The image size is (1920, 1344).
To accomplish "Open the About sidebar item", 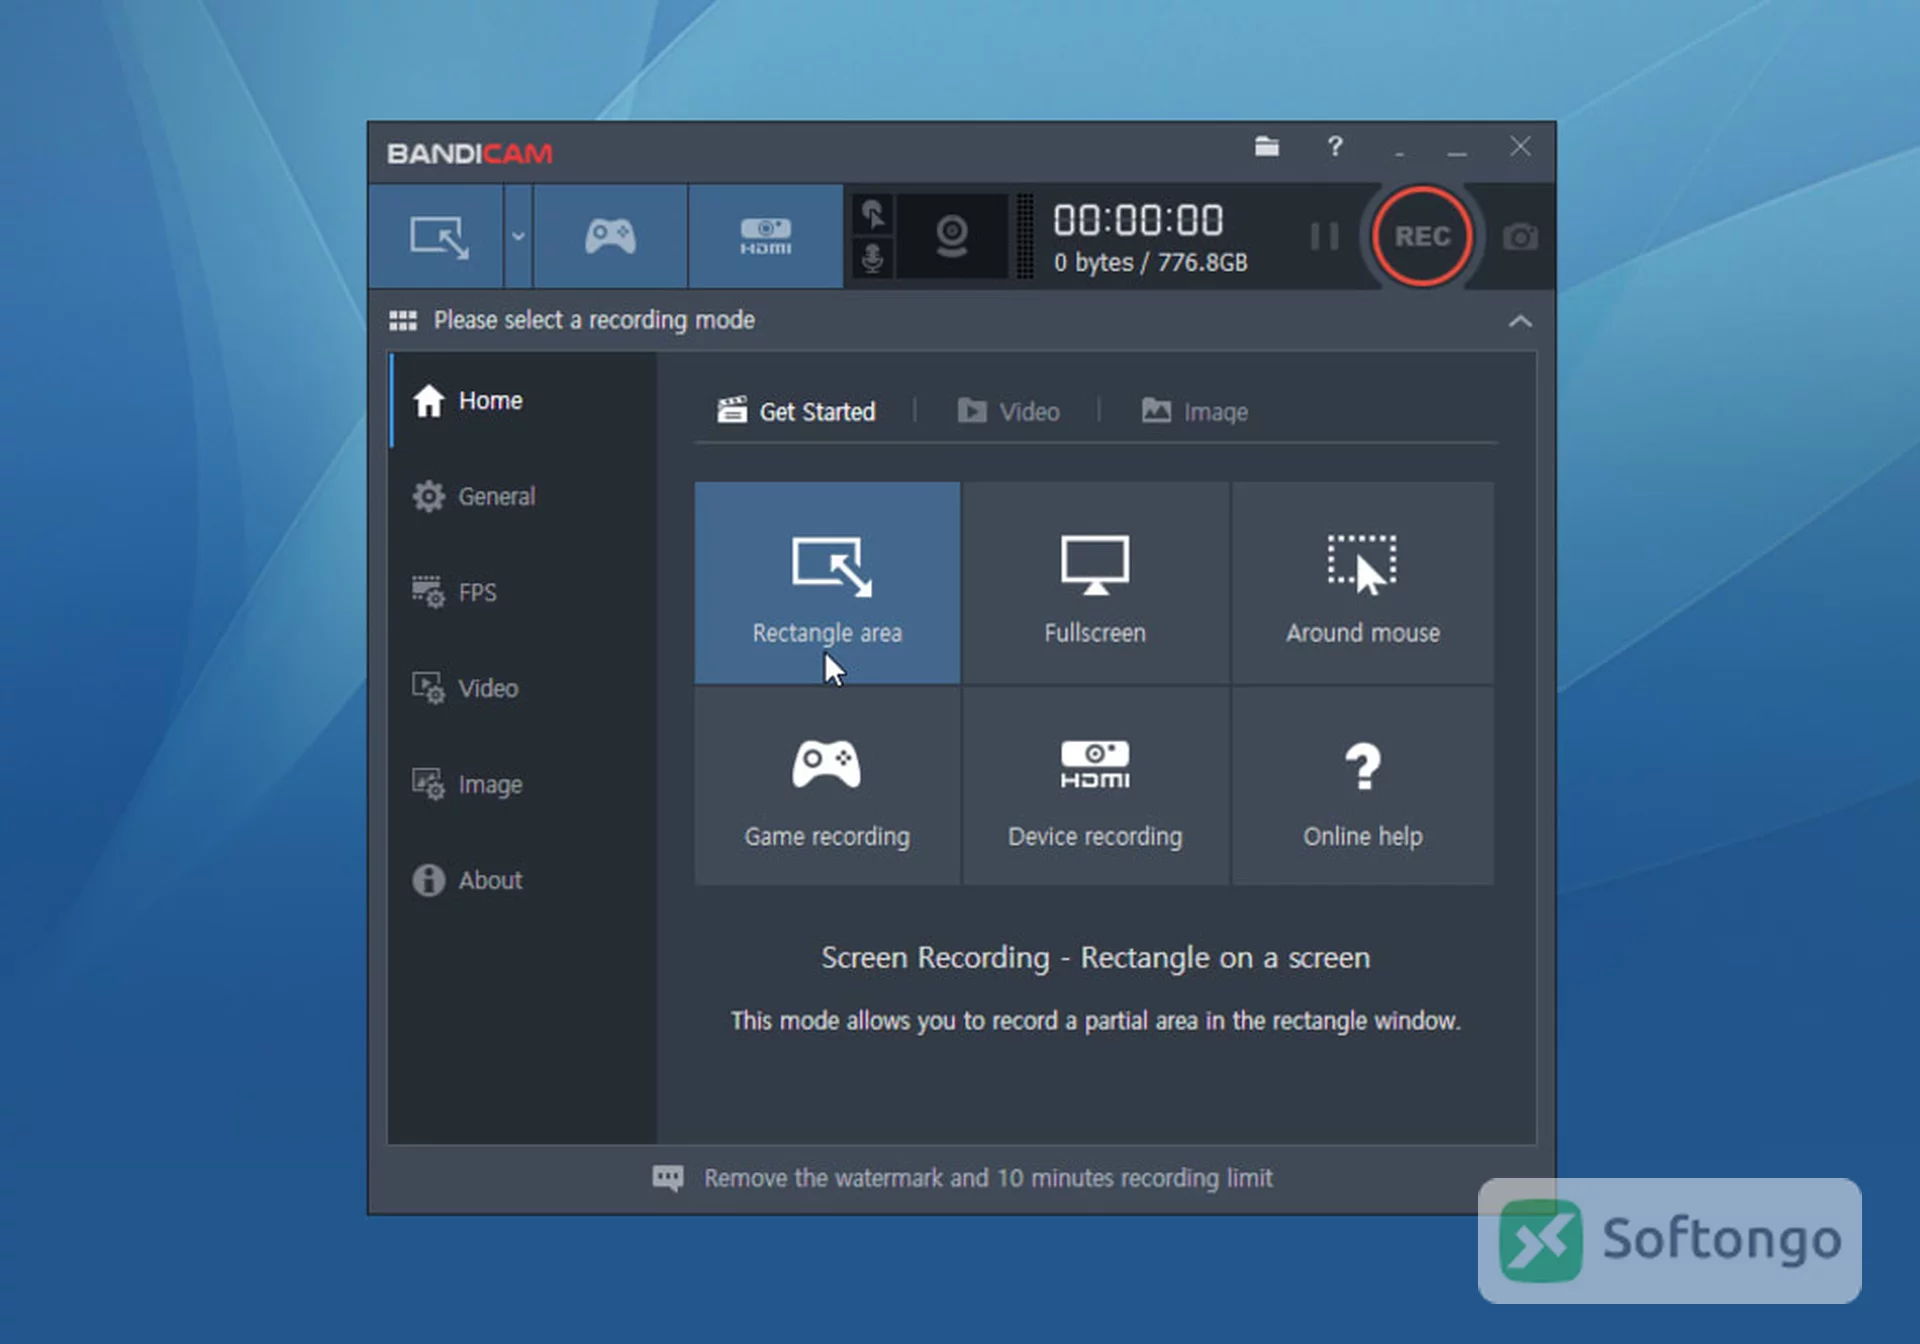I will pos(523,880).
